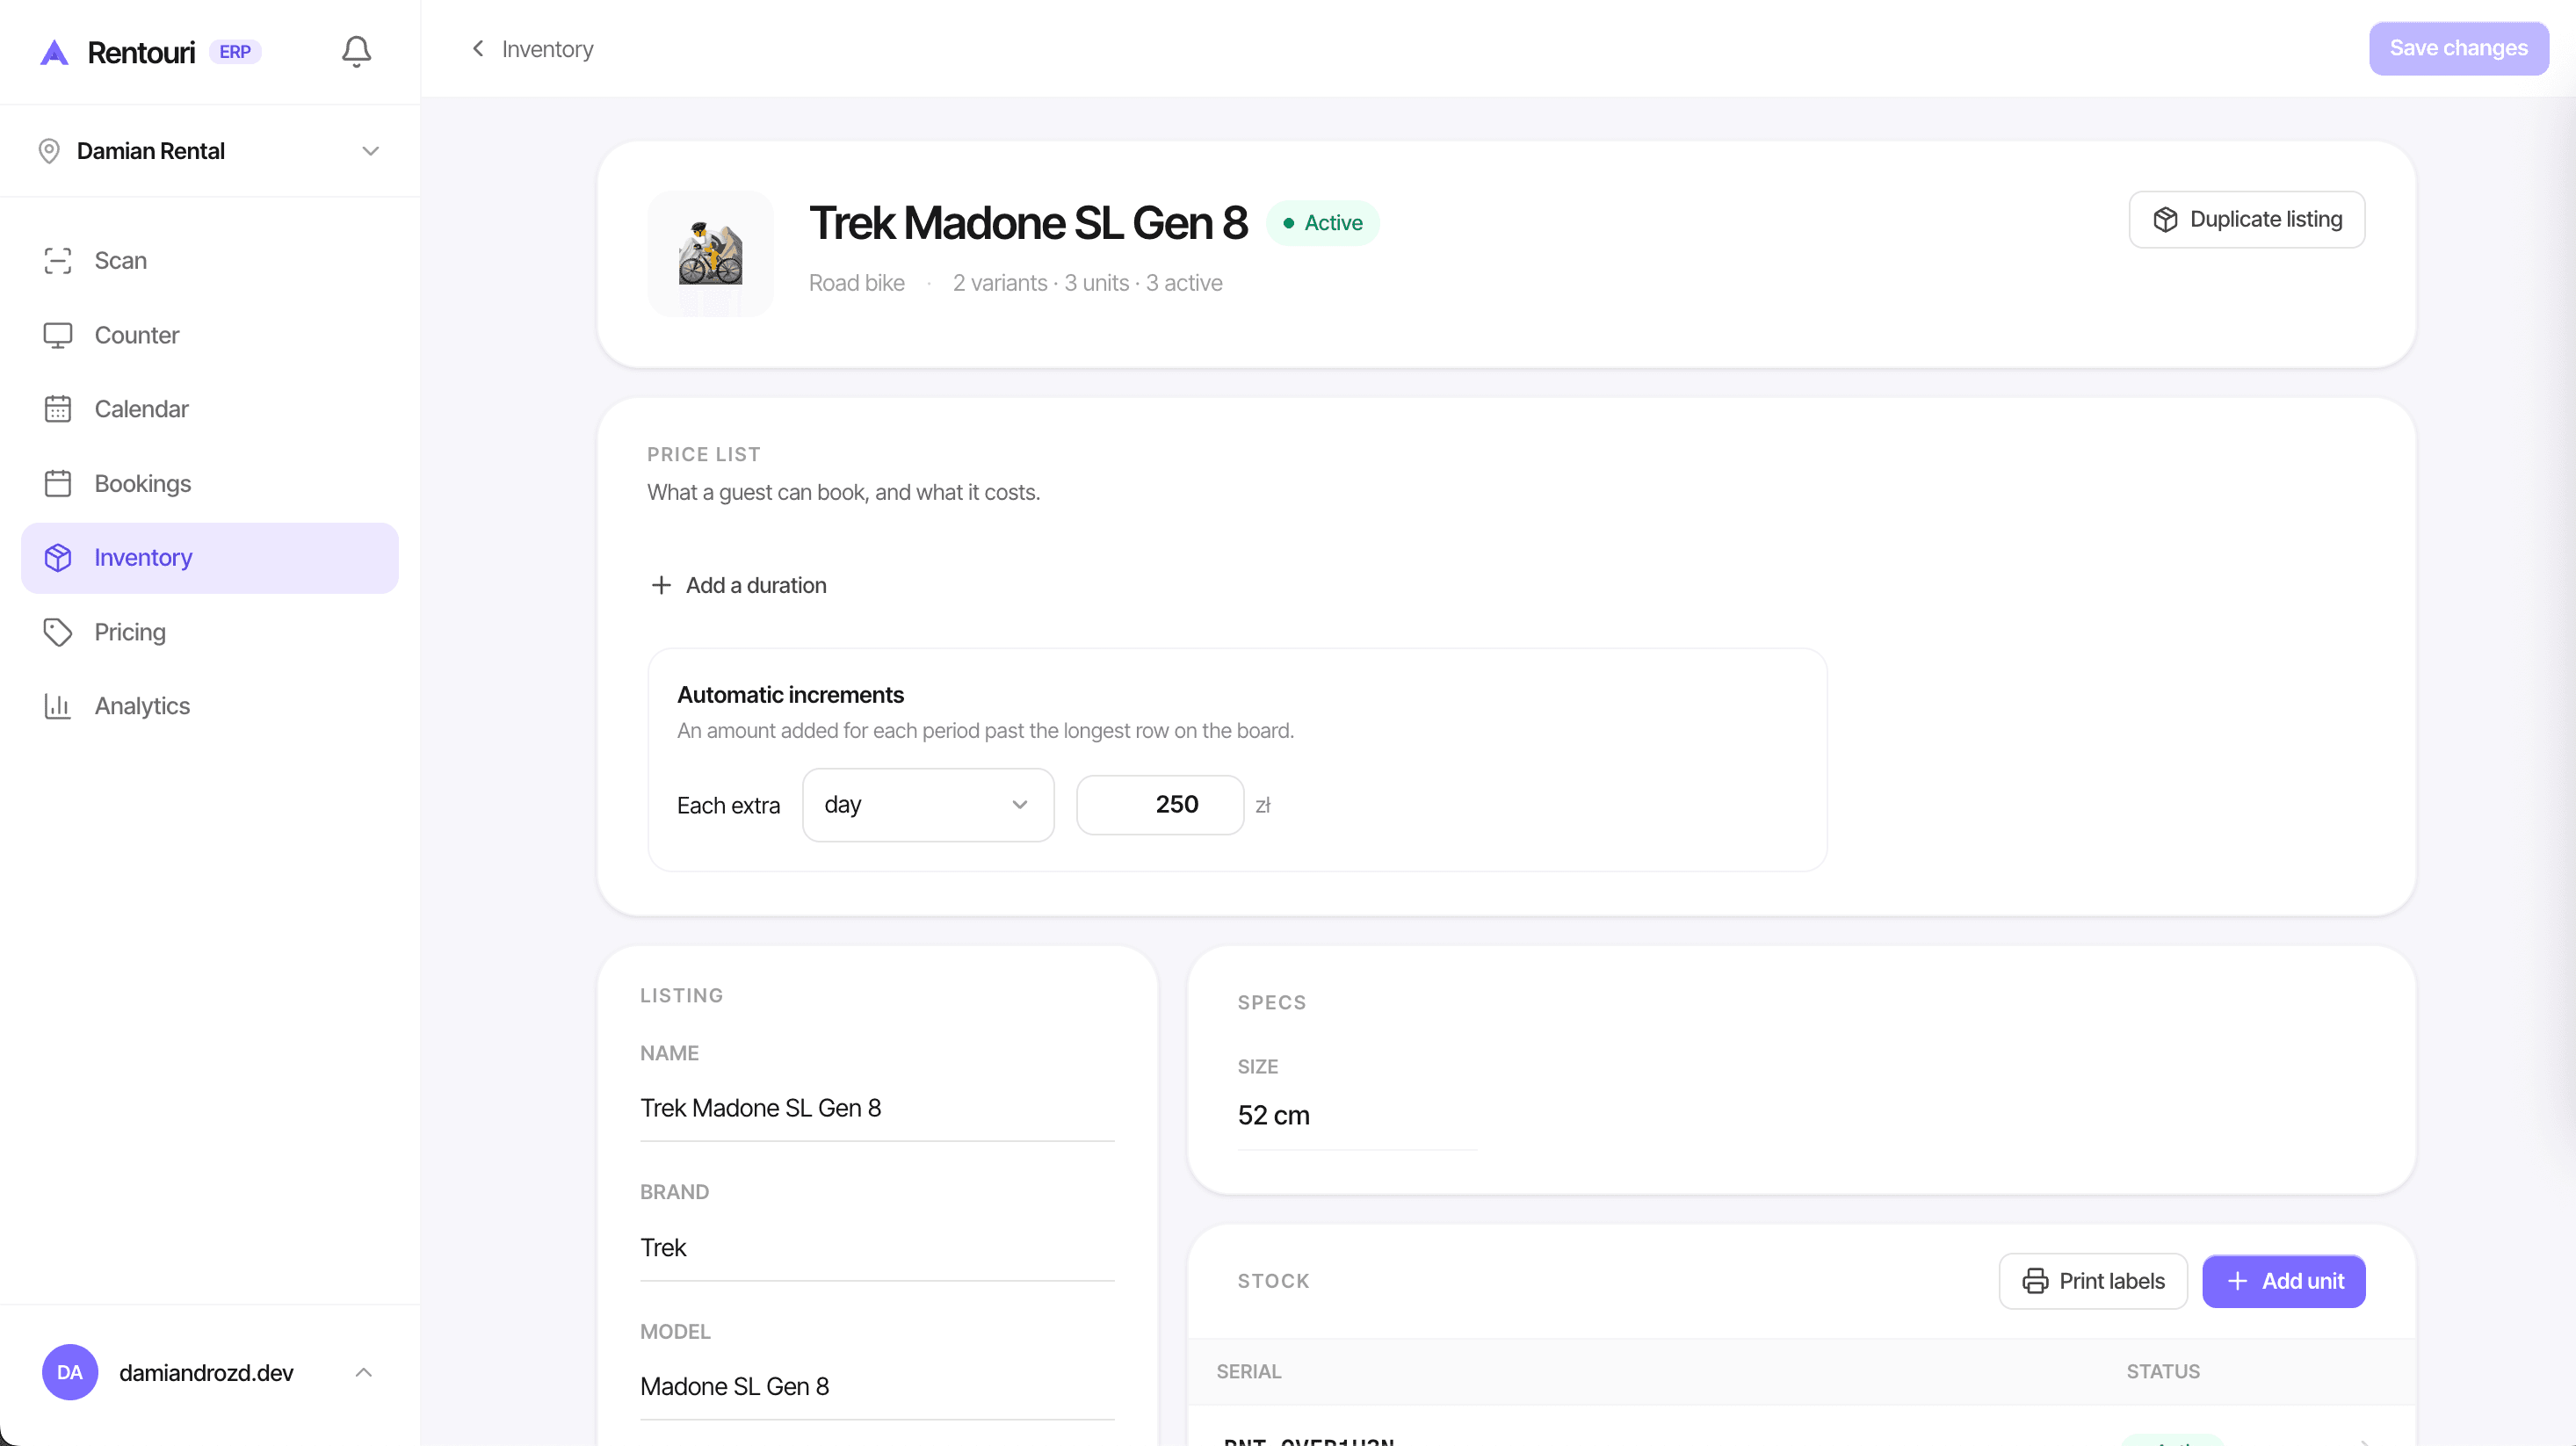This screenshot has height=1446, width=2576.
Task: Click the 'Road bike' category text
Action: coord(857,283)
